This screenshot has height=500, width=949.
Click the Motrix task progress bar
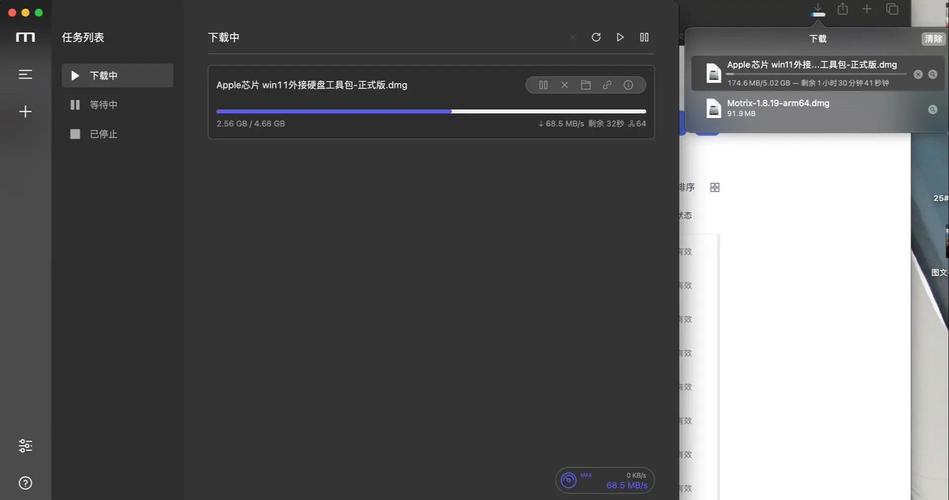coord(431,111)
